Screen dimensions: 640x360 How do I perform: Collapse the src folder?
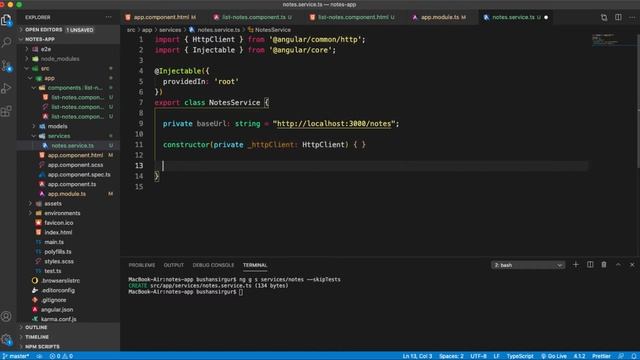tap(44, 68)
